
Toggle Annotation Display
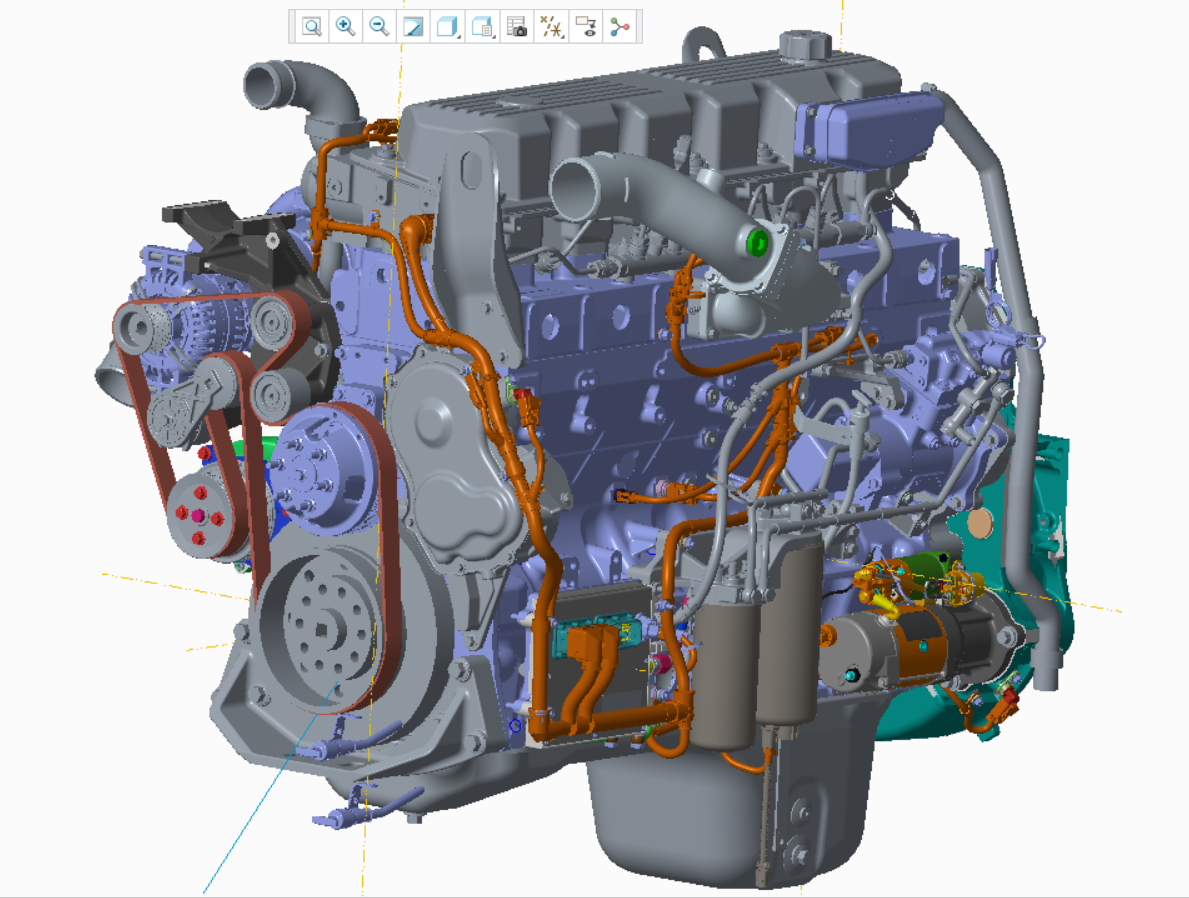click(585, 27)
